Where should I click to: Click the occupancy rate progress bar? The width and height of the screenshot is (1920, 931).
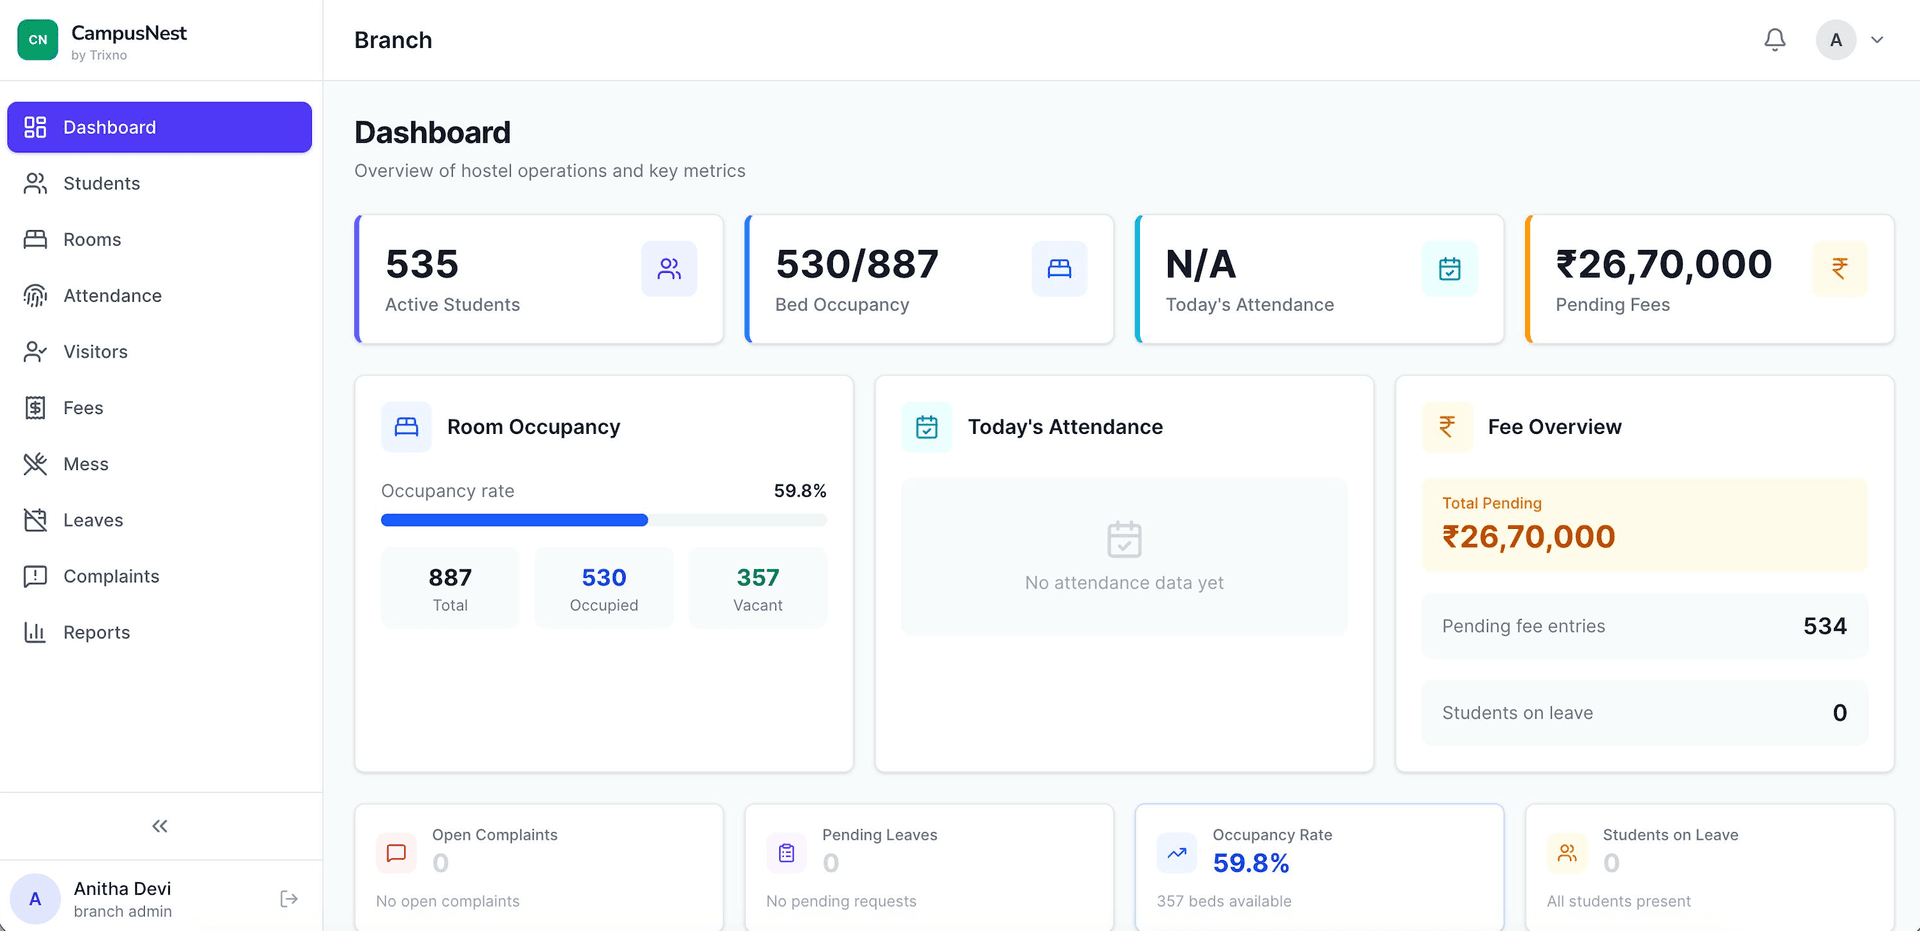coord(603,520)
